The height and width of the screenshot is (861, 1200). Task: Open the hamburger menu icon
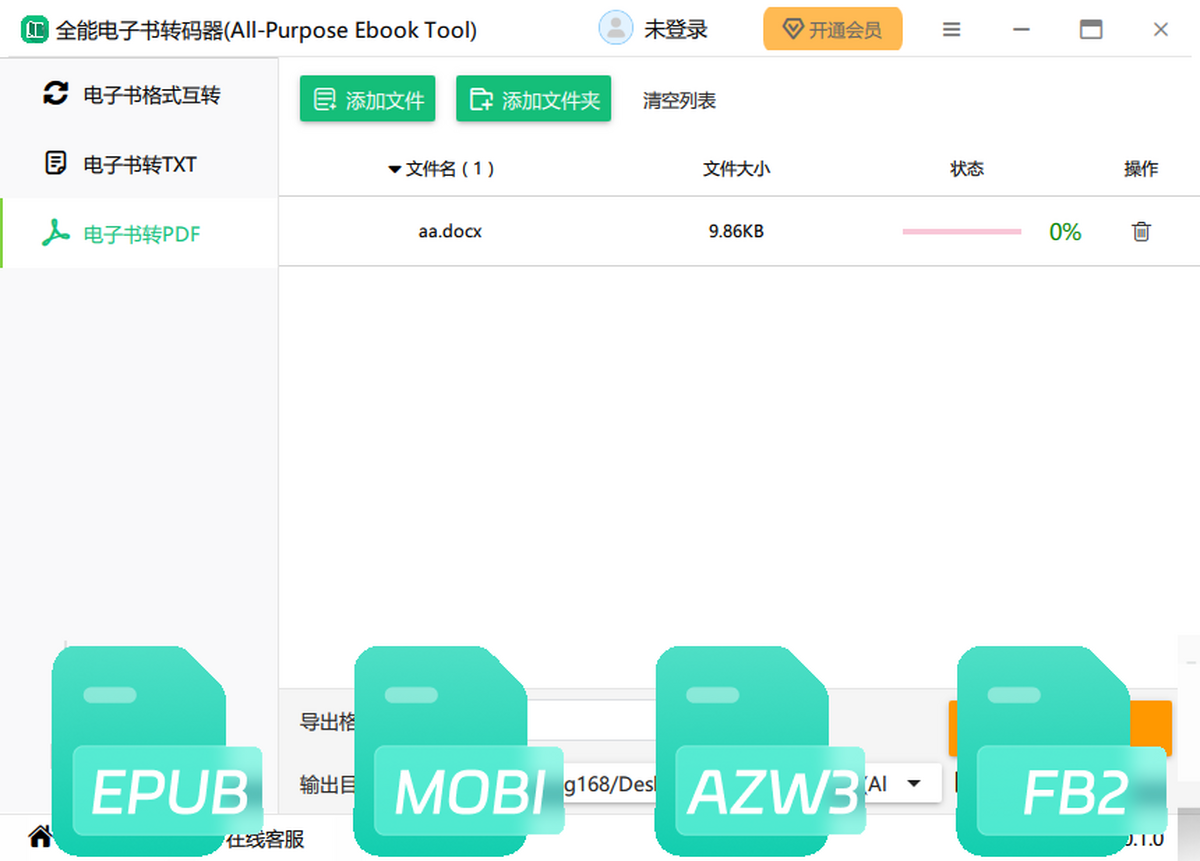coord(952,30)
